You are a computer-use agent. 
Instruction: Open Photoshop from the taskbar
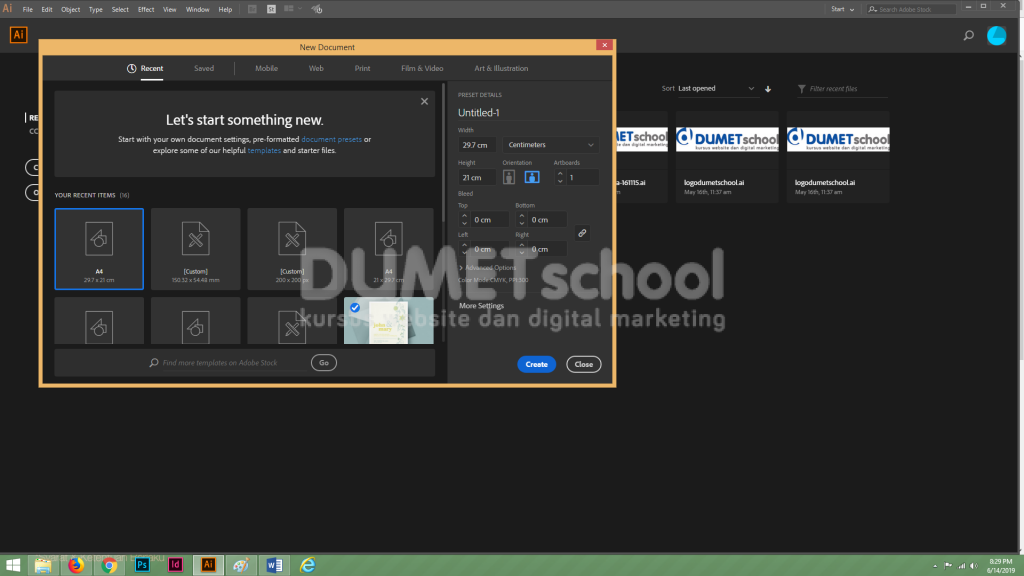142,565
